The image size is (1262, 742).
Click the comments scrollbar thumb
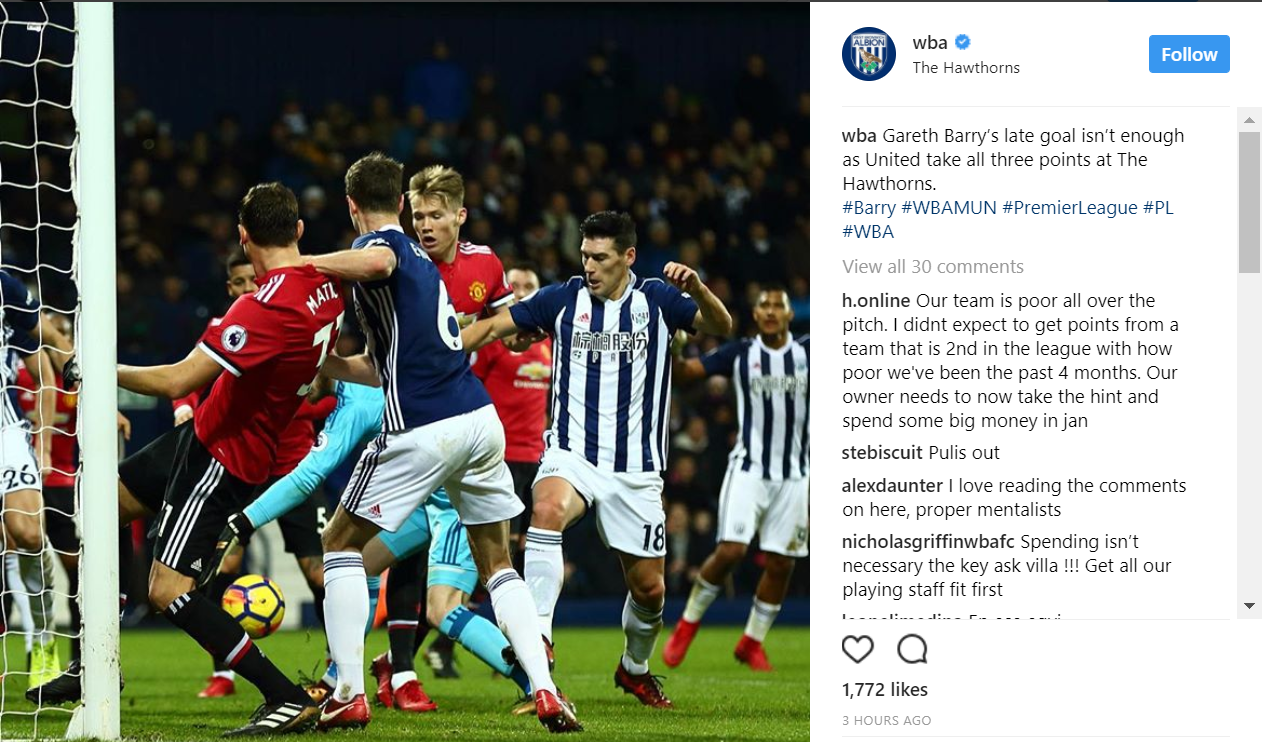click(1249, 203)
